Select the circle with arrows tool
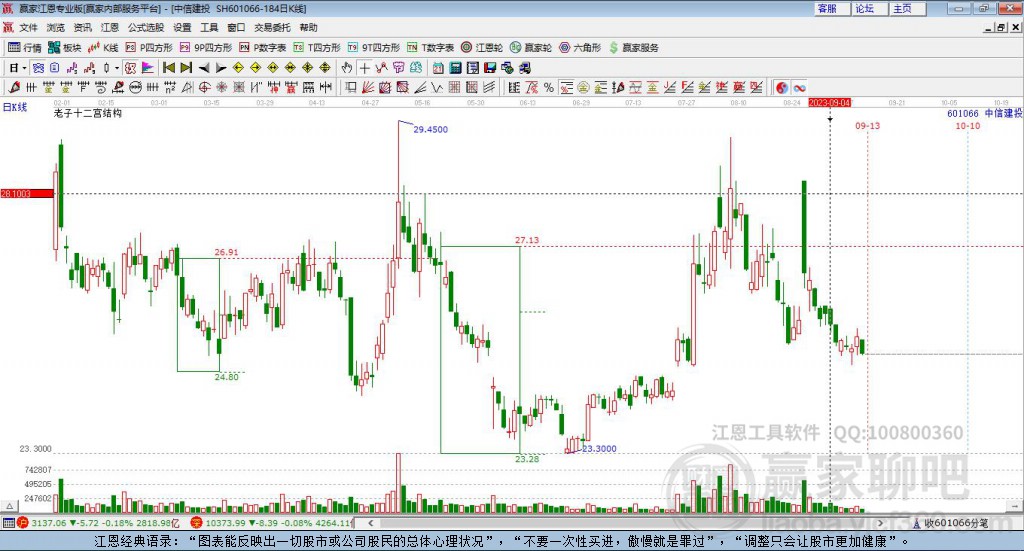The height and width of the screenshot is (551, 1024). [x=135, y=87]
